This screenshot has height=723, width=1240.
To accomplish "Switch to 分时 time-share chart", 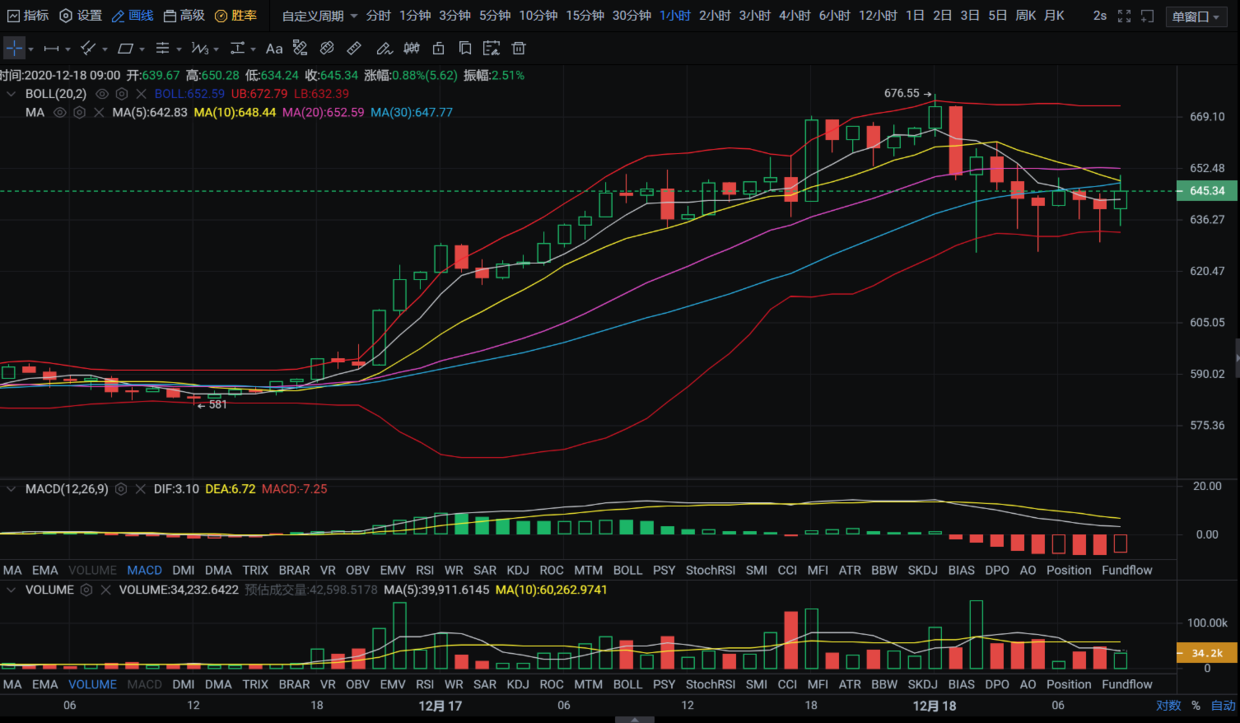I will coord(378,16).
